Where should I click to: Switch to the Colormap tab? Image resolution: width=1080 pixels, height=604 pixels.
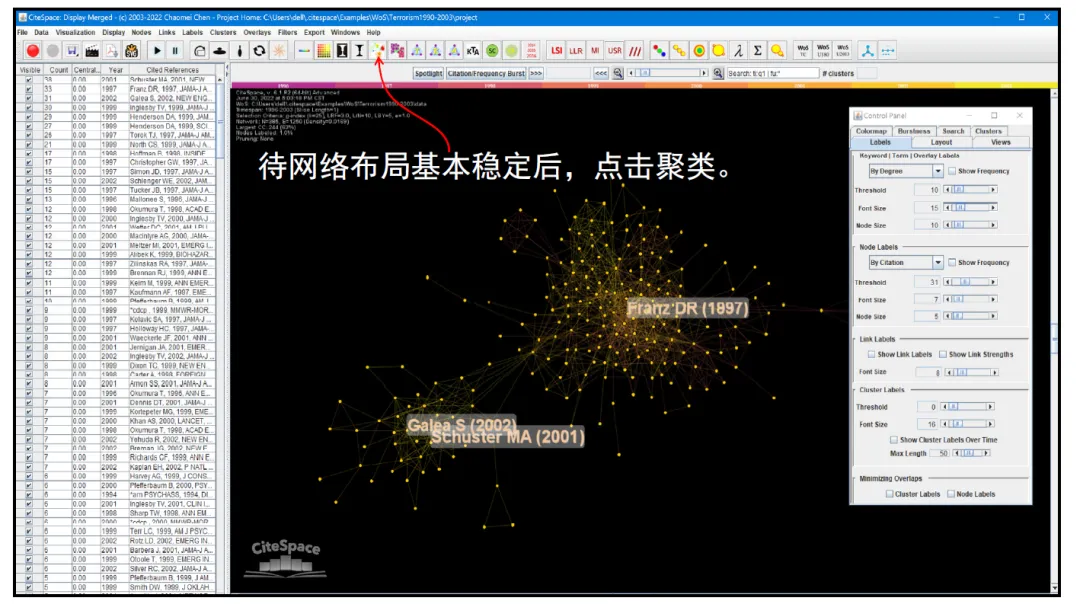(x=871, y=131)
